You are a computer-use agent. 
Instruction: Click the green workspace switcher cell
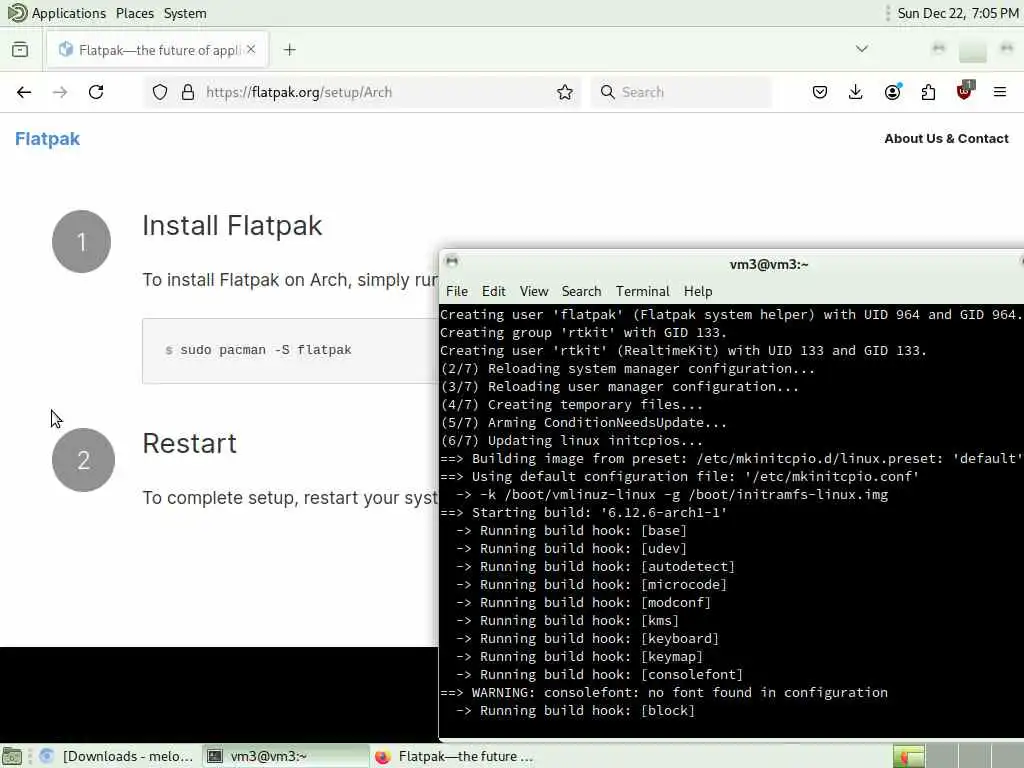pos(908,757)
